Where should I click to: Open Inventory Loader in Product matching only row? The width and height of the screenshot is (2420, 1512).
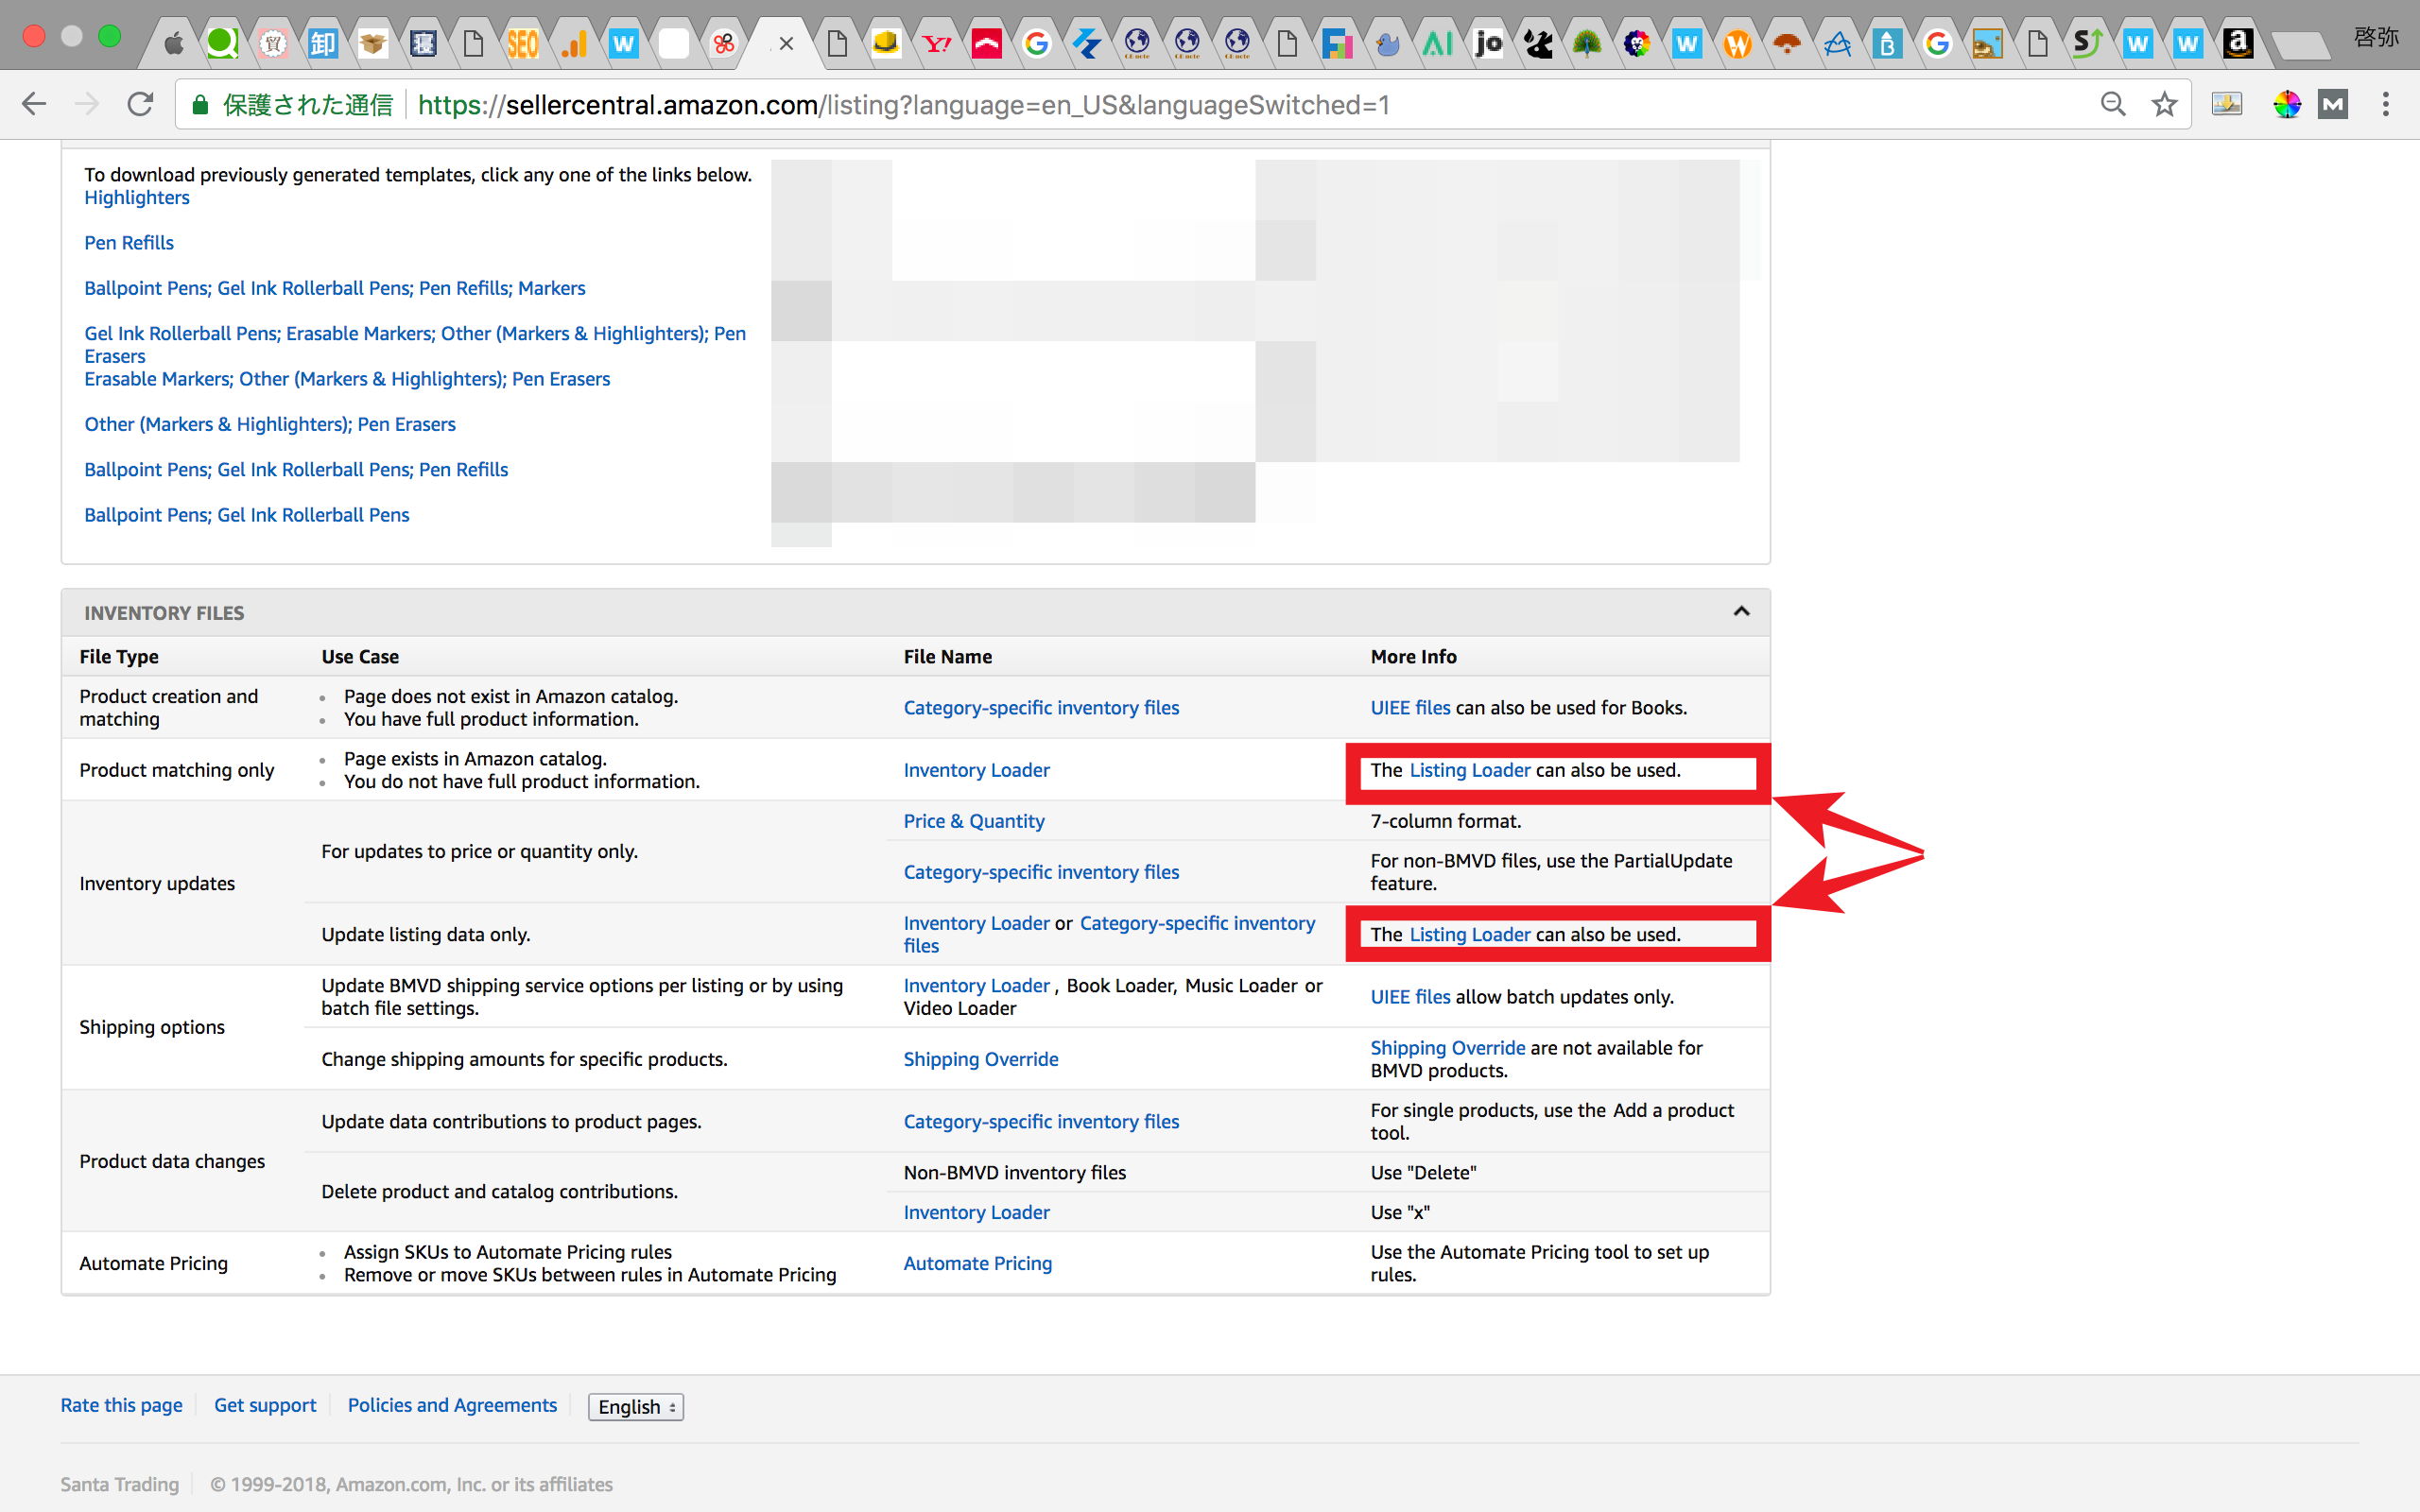point(976,770)
